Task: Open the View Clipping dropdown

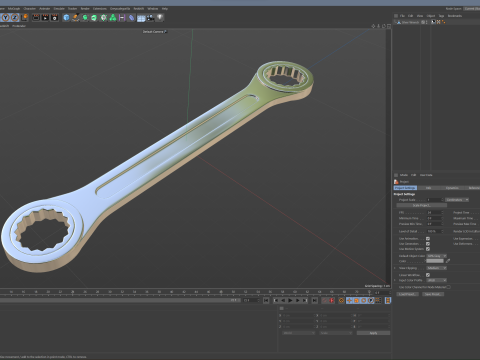Action: (437, 268)
